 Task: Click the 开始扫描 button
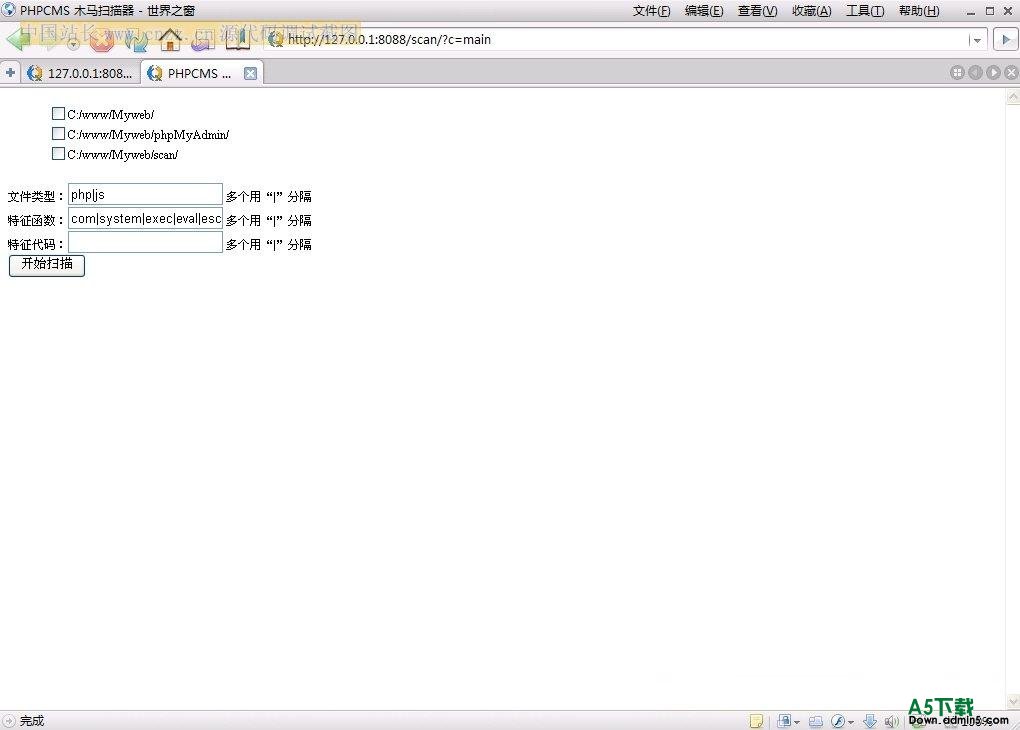(47, 265)
